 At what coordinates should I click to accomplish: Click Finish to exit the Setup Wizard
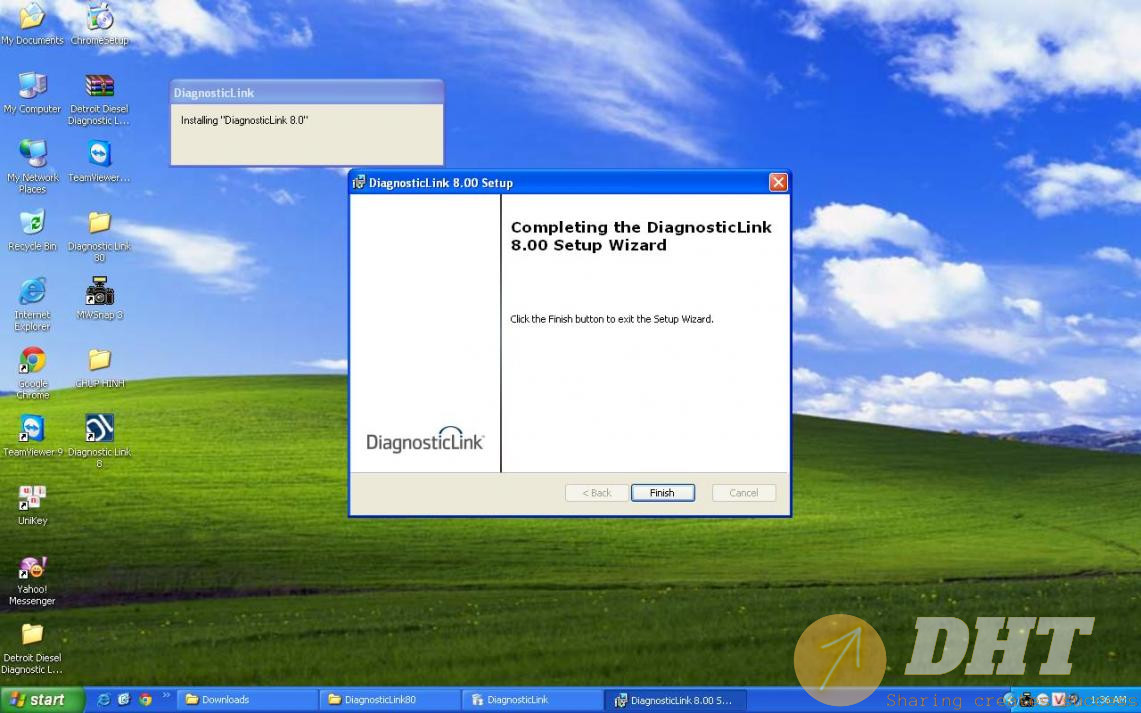(x=662, y=493)
